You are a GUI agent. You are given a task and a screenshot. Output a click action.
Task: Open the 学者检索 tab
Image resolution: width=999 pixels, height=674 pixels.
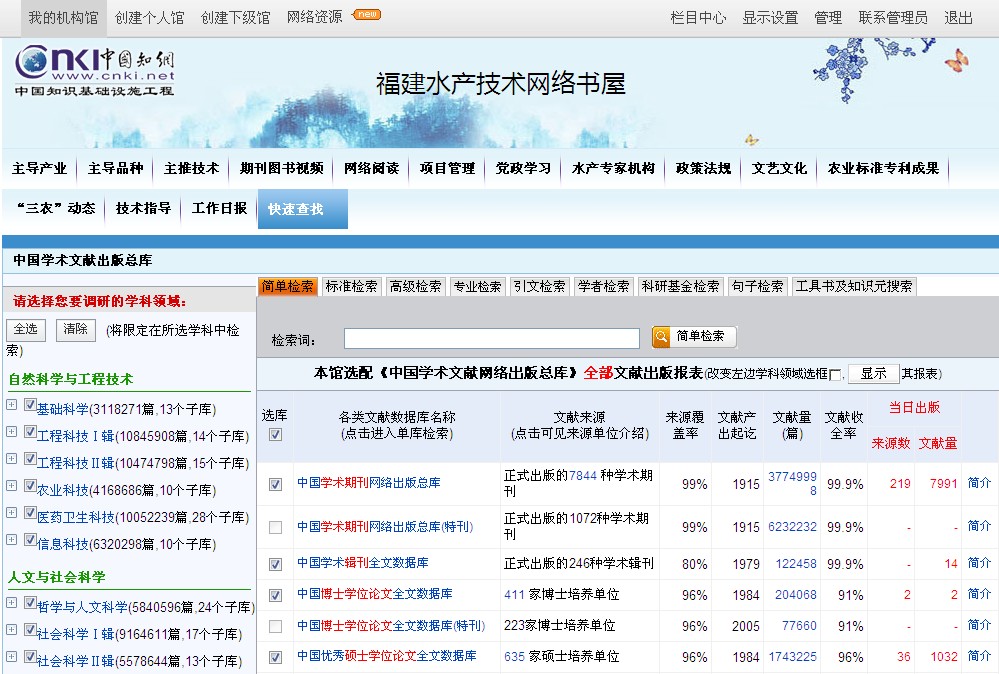[603, 287]
